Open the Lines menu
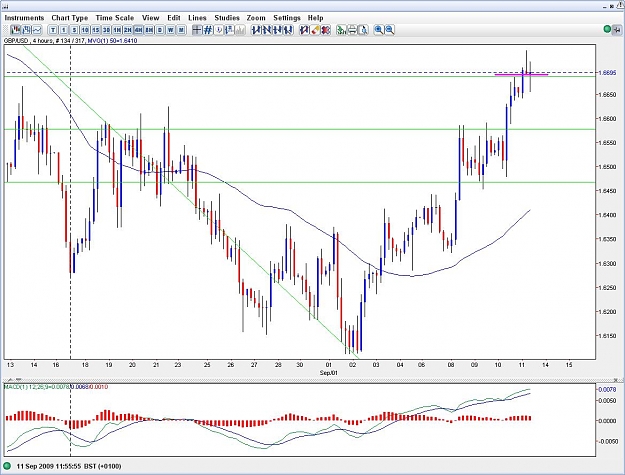Screen dimensions: 625x475 197,18
